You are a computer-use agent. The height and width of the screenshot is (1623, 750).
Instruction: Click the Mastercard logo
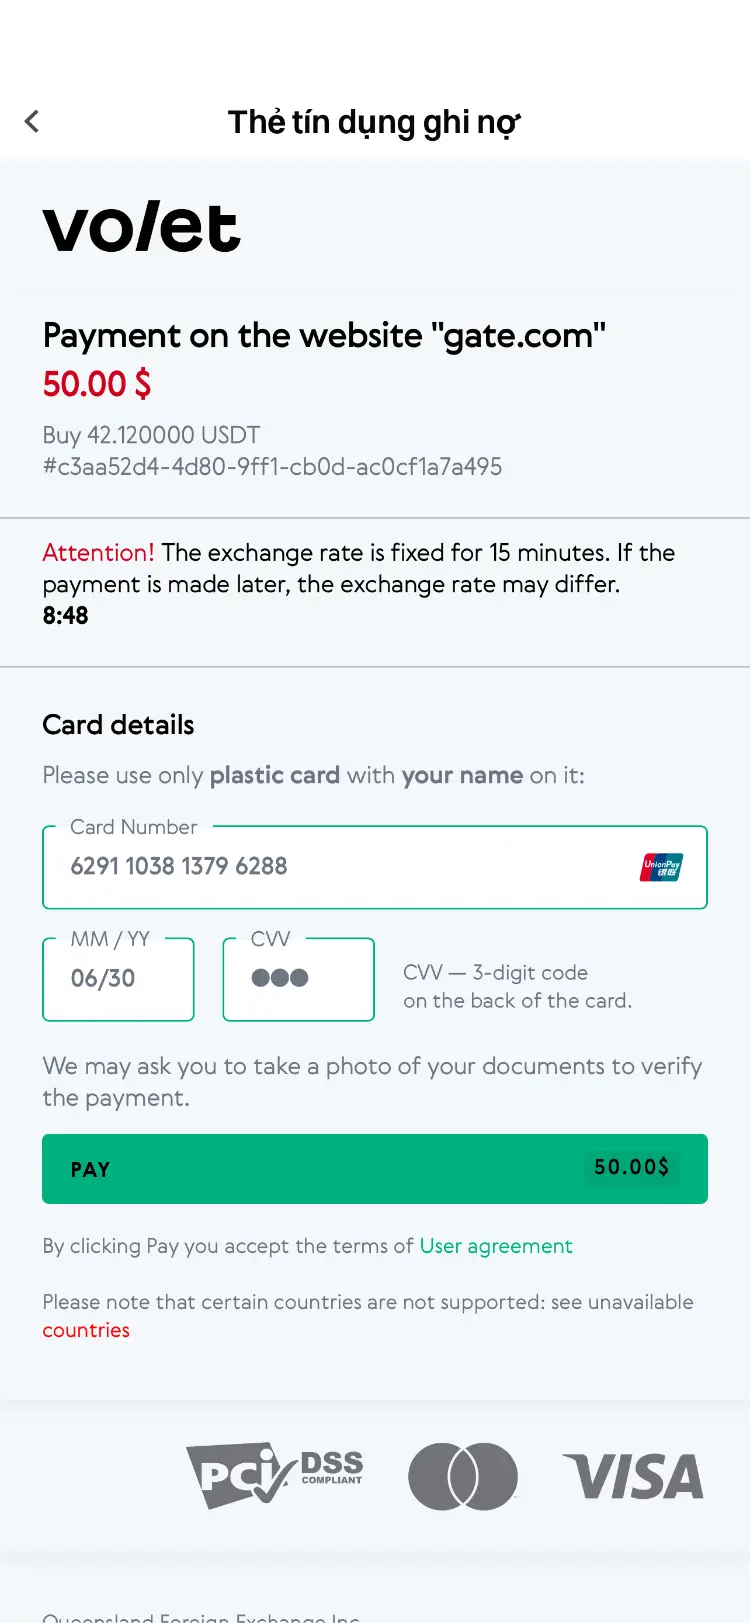point(463,1476)
